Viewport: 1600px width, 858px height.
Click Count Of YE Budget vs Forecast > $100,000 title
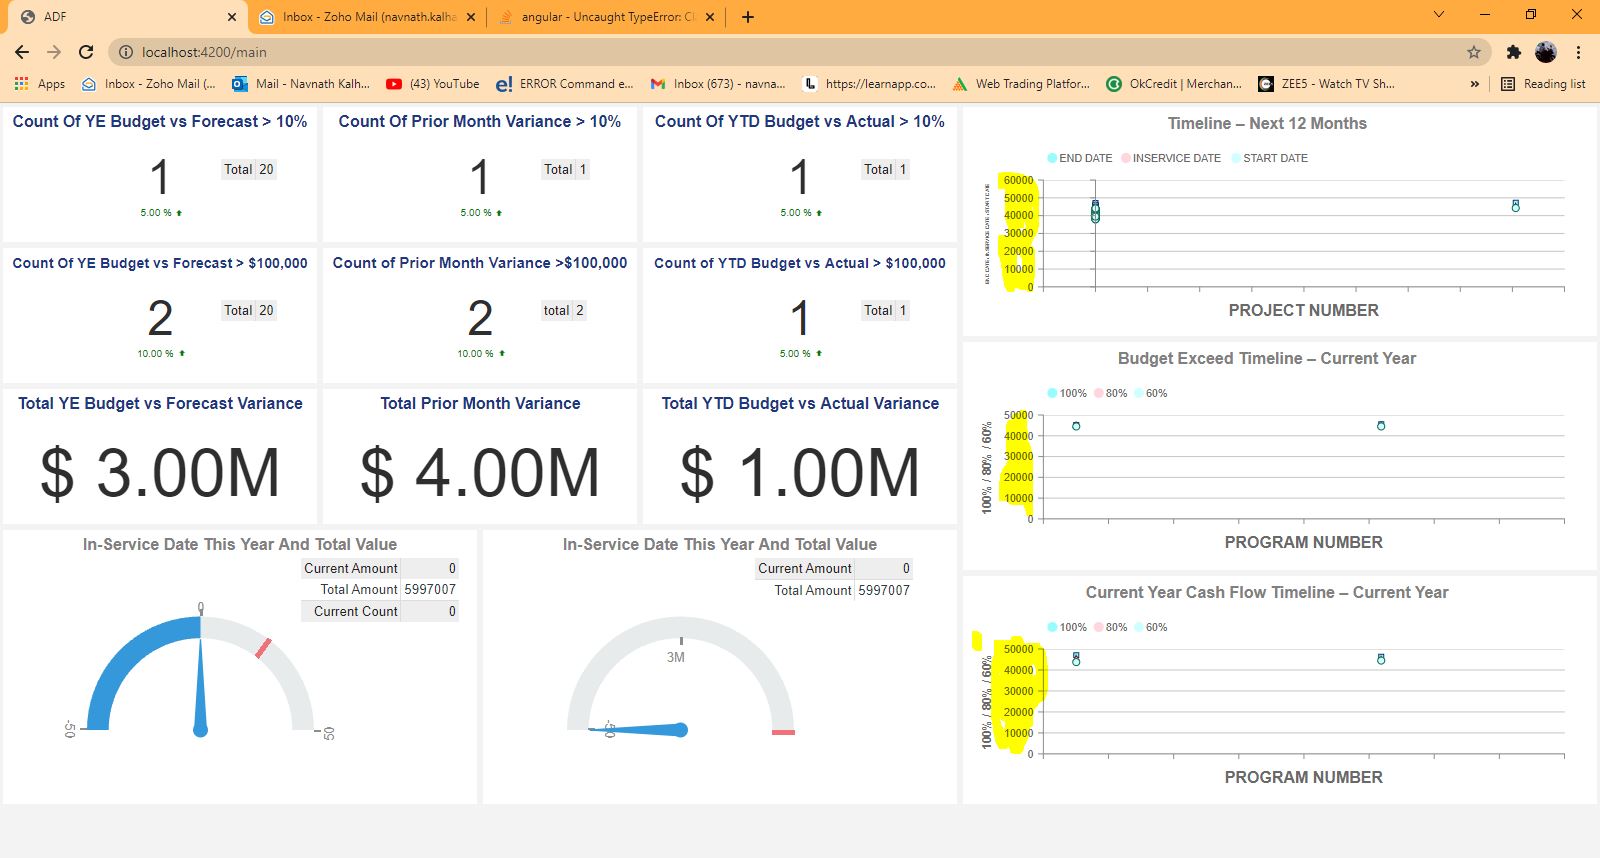(x=160, y=263)
